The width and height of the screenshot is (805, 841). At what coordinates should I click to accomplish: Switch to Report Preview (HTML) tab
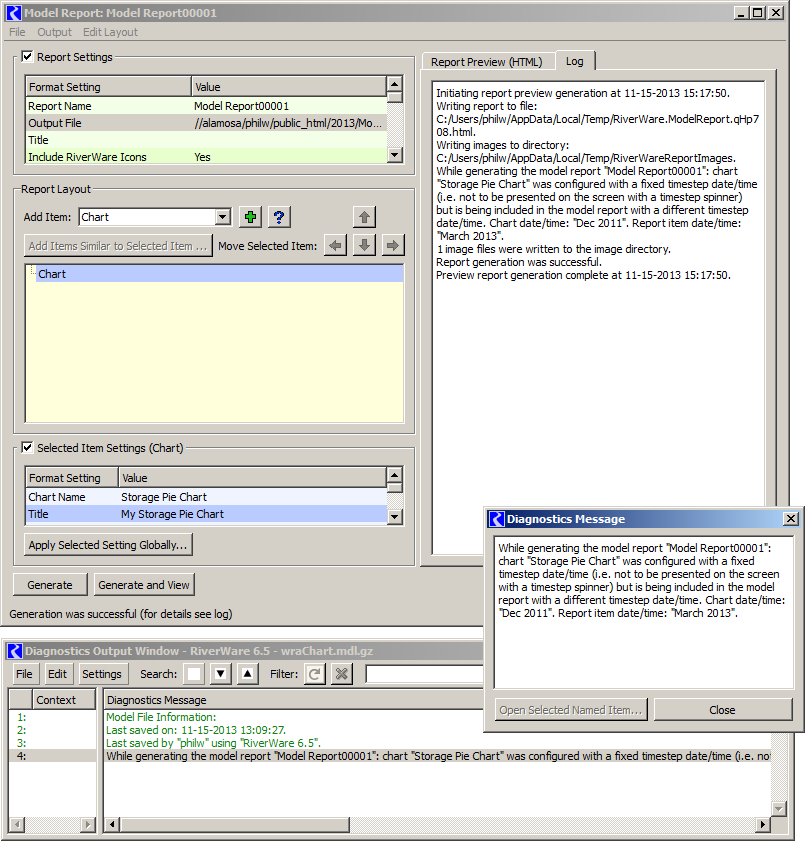click(486, 62)
